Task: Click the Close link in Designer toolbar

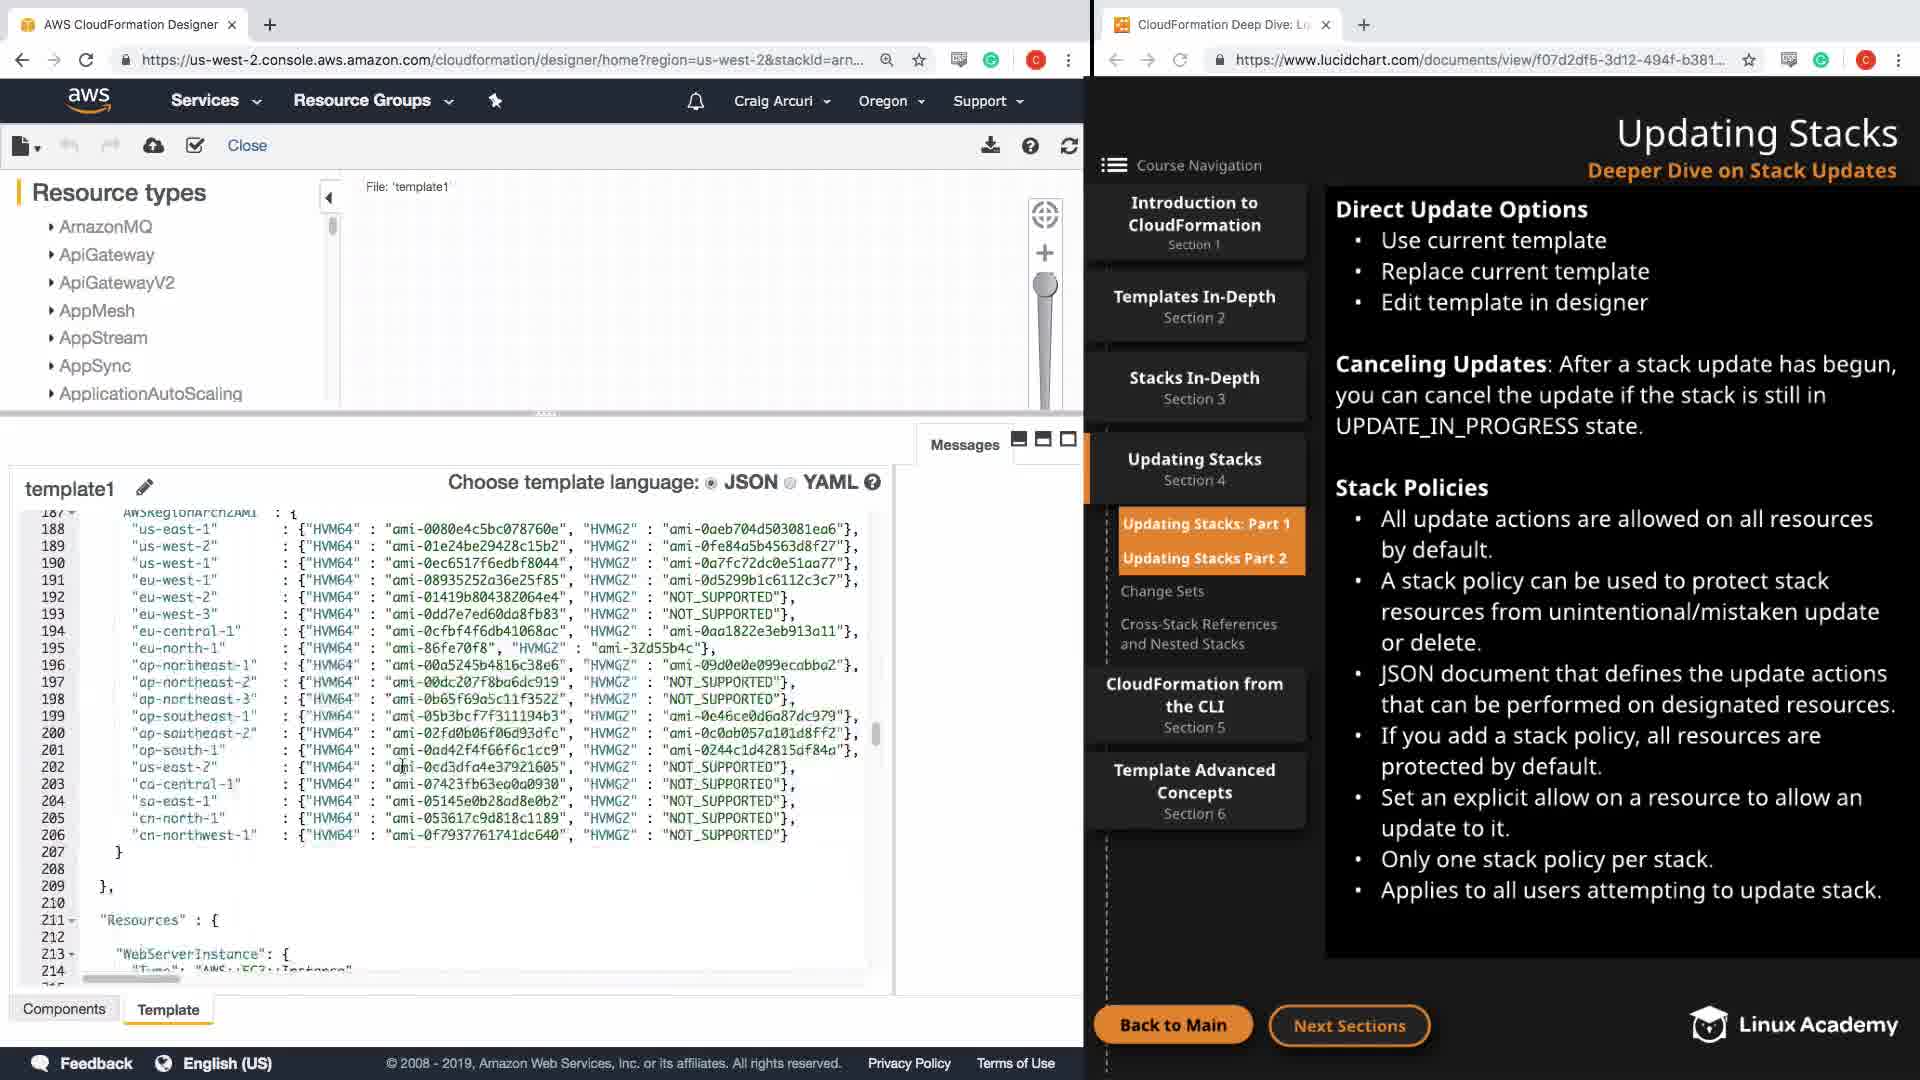Action: pos(247,146)
